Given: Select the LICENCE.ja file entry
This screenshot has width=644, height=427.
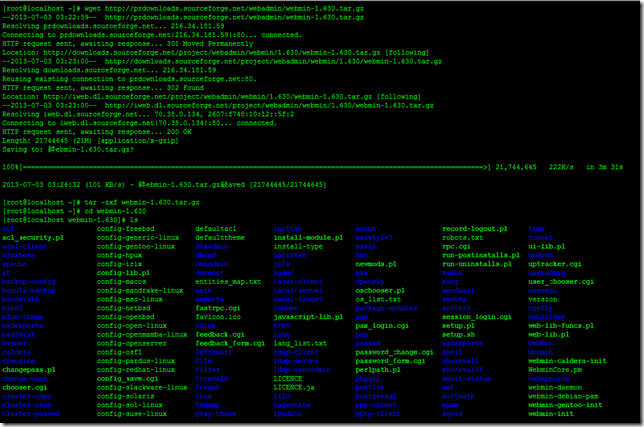Looking at the screenshot, I should coord(294,387).
